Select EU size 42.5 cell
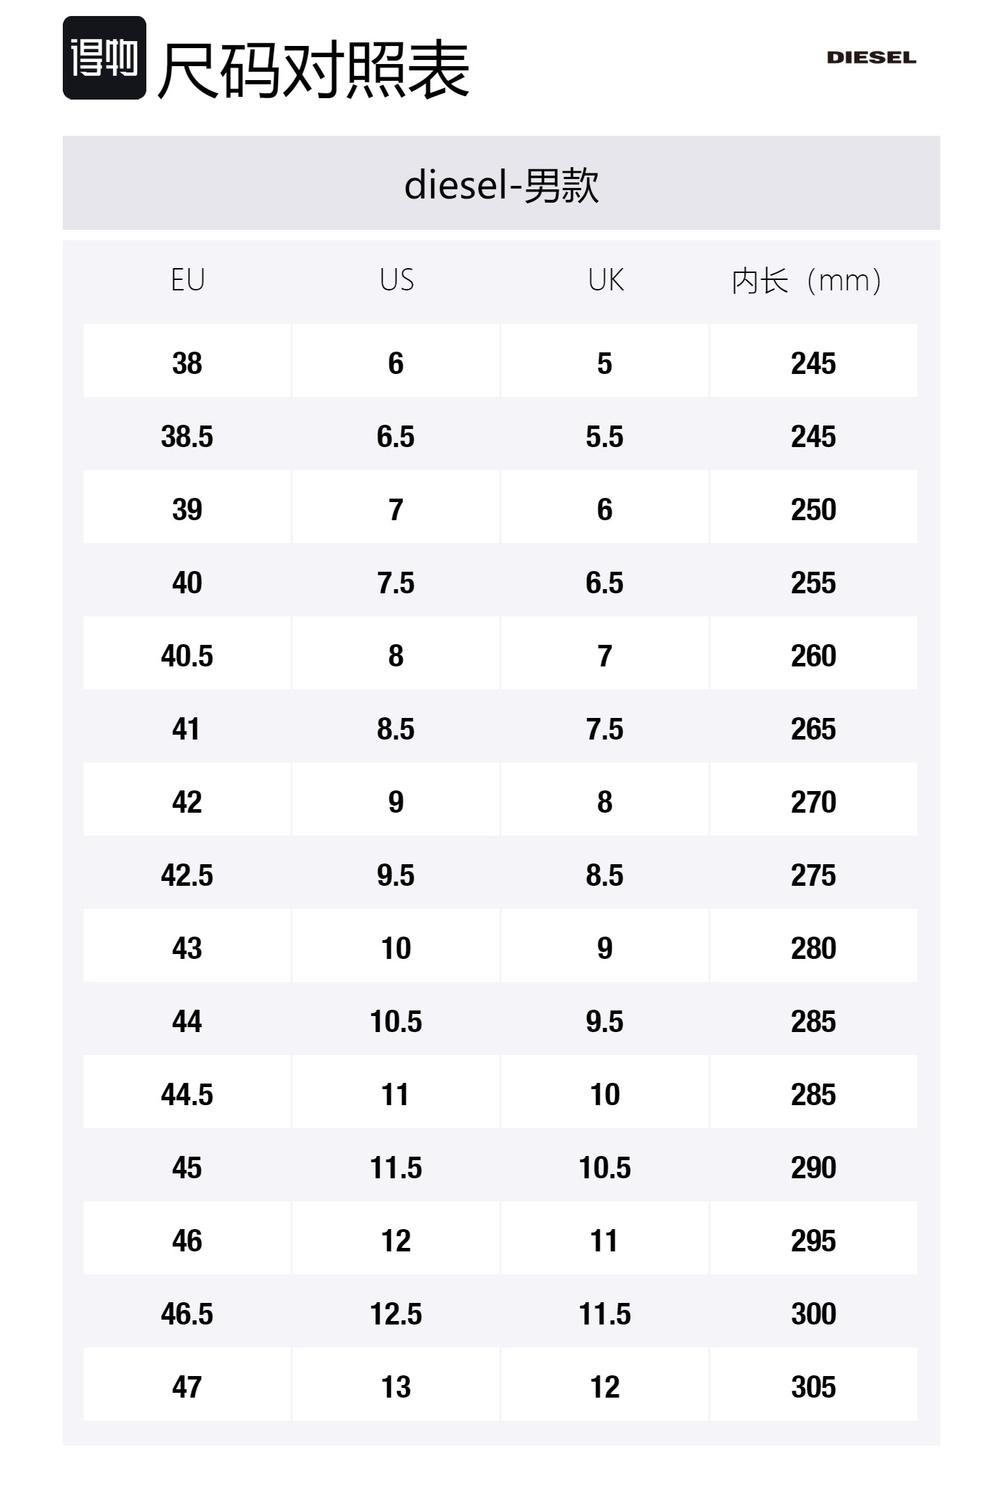Screen dimensions: 1003x1500 [x=187, y=875]
